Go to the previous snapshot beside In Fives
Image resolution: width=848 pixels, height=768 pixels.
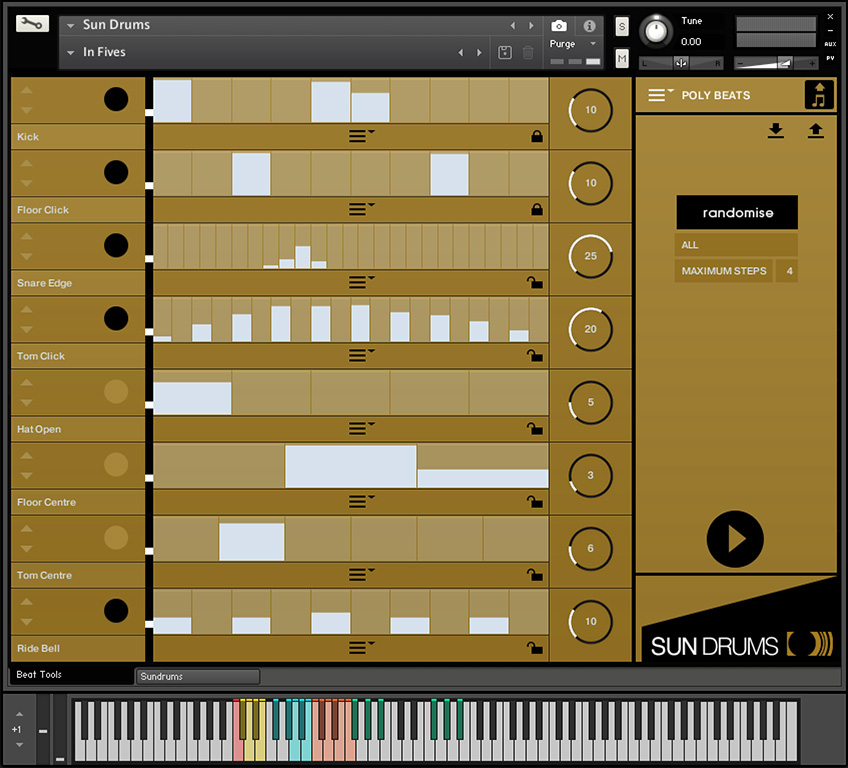[x=461, y=52]
